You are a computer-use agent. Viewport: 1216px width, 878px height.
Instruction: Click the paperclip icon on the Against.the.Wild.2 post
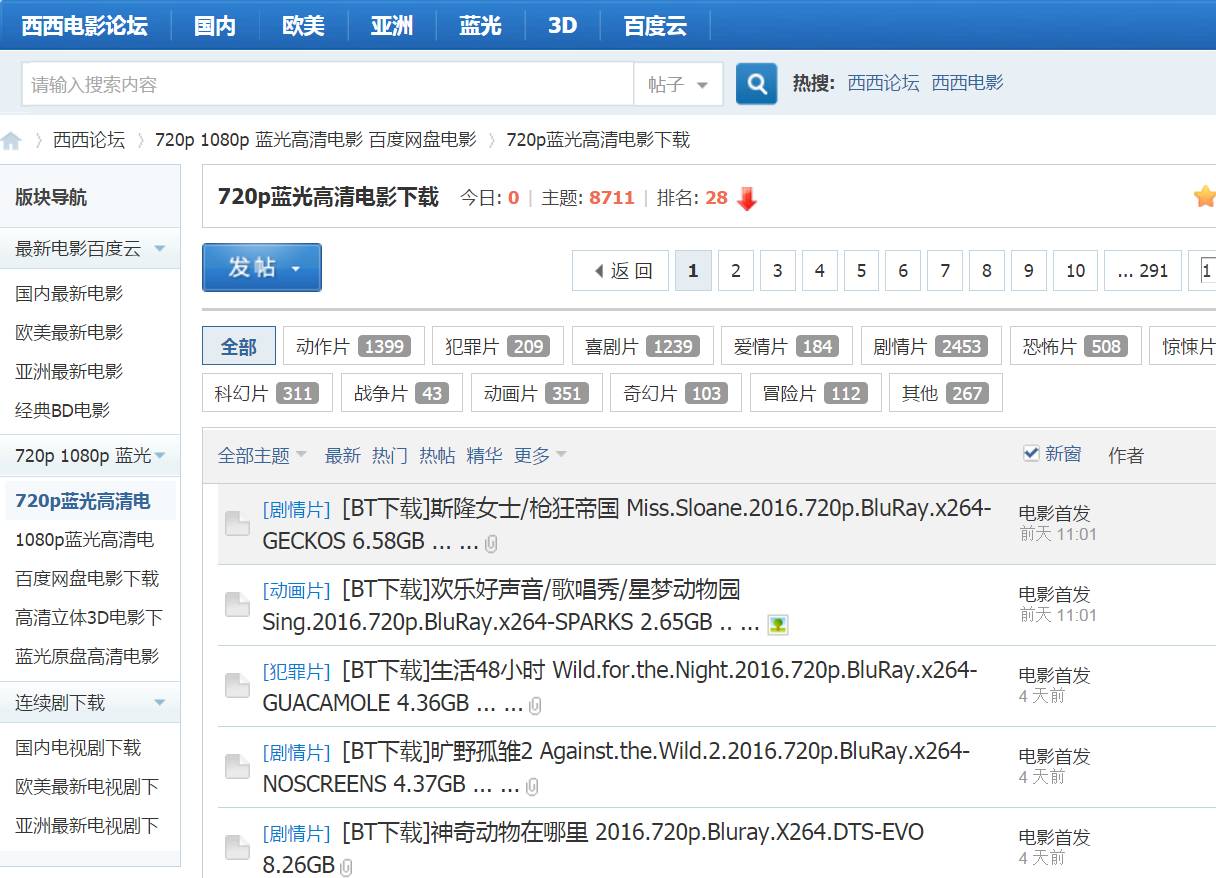pyautogui.click(x=530, y=787)
